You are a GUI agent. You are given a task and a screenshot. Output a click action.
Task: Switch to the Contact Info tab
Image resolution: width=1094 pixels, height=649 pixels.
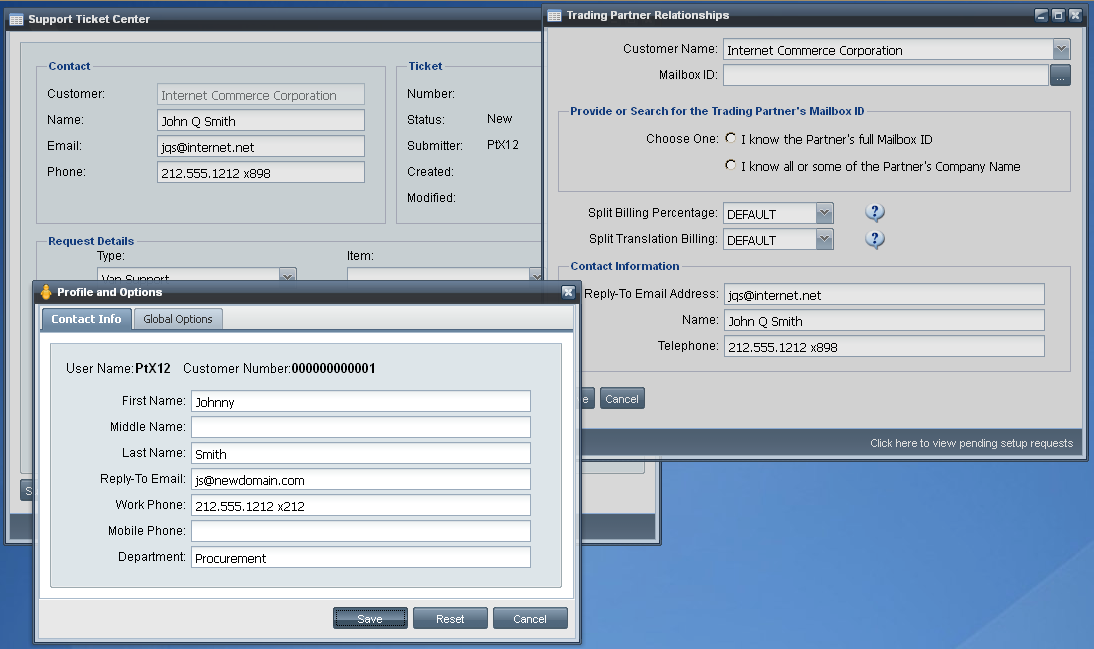click(87, 319)
